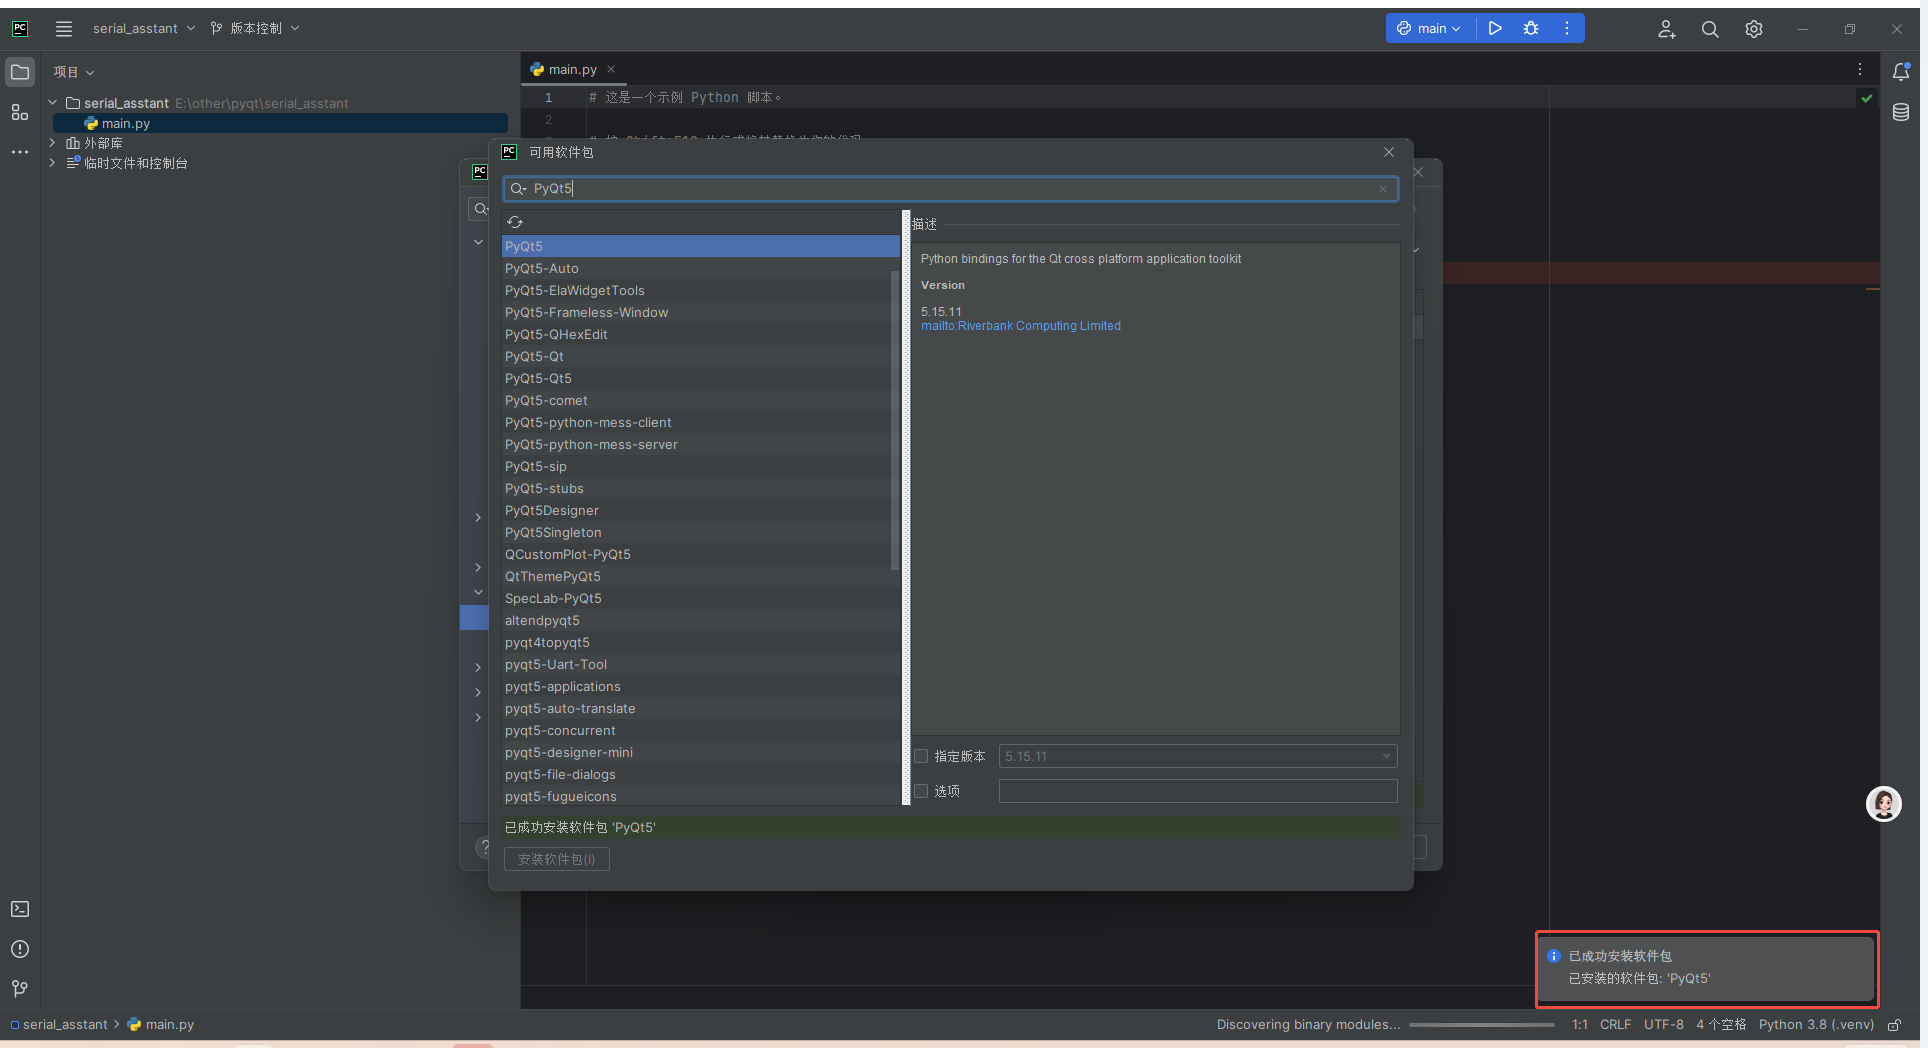Click the package search input field
1928x1048 pixels.
(950, 189)
